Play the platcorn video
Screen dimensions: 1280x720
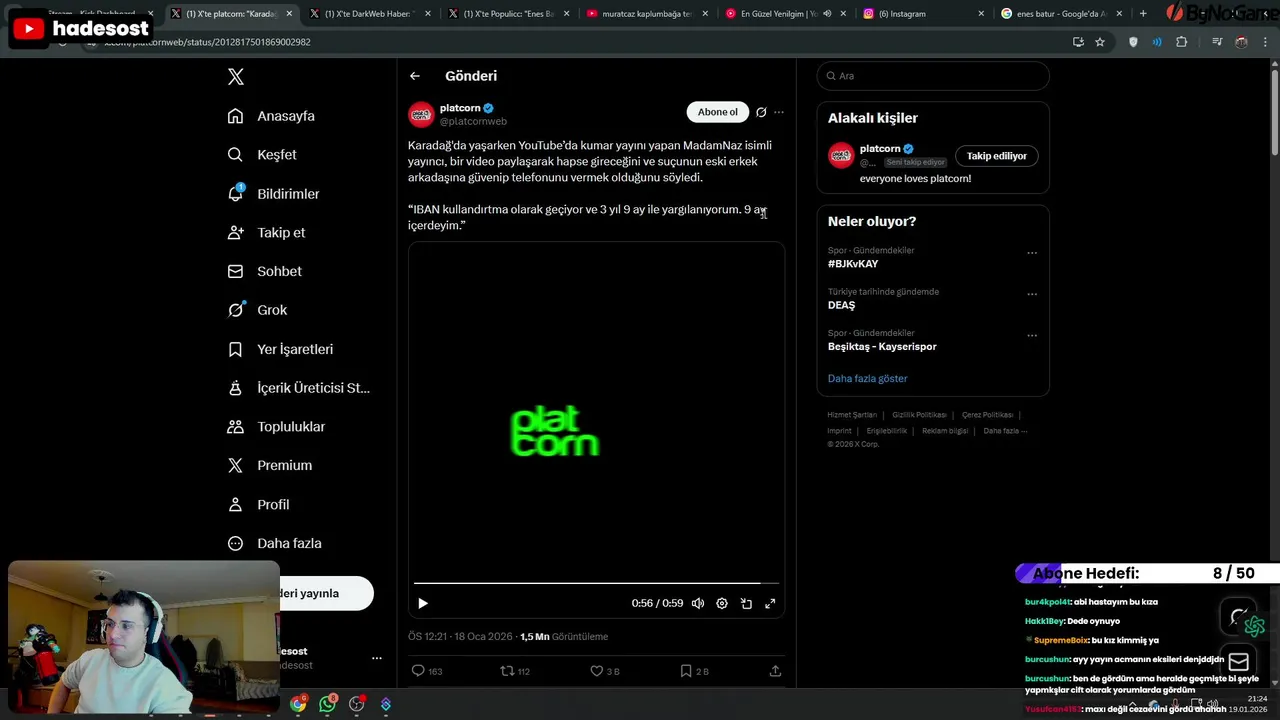point(423,603)
